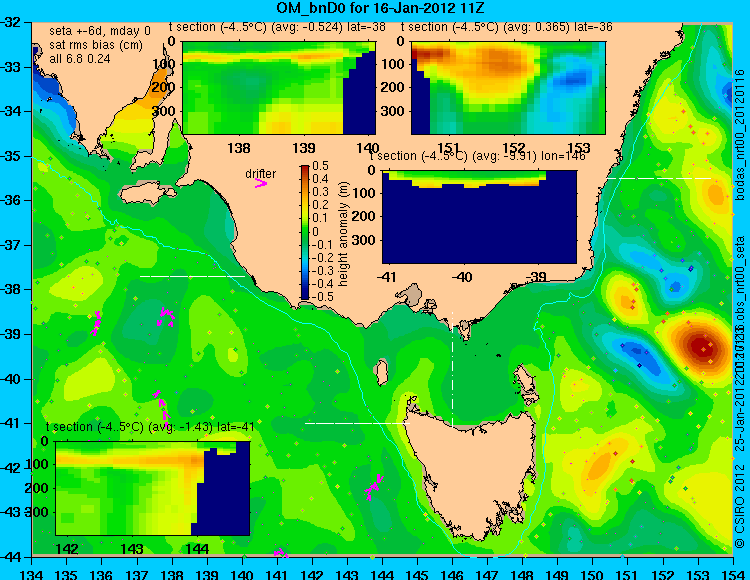Click the title 'OM_bnD0 for 16-Jan-2012 11Z'

[381, 8]
